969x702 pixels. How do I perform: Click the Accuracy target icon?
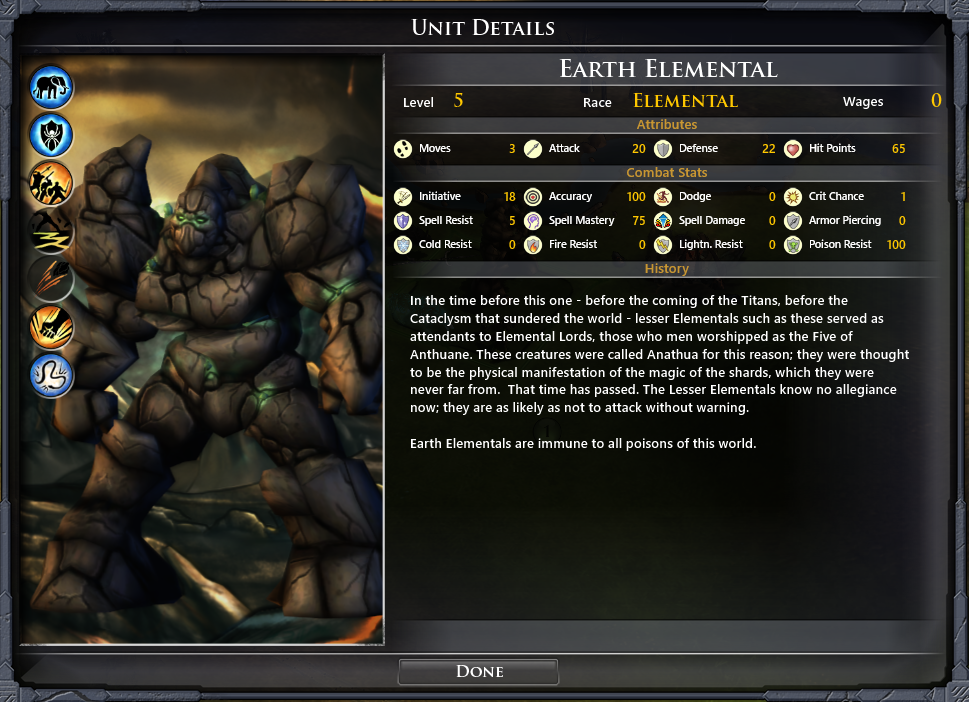click(x=533, y=197)
